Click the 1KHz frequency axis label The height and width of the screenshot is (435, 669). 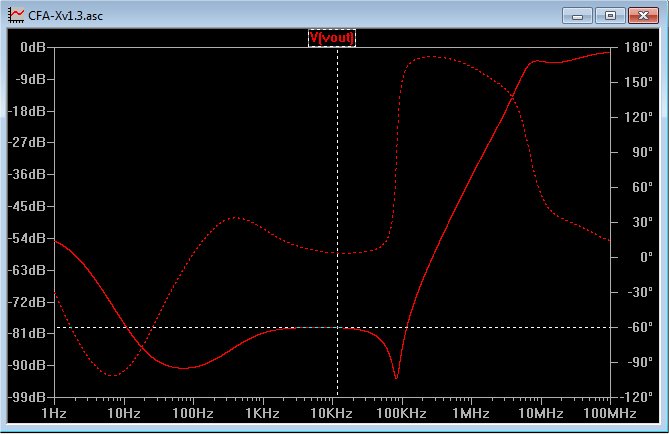pyautogui.click(x=262, y=413)
